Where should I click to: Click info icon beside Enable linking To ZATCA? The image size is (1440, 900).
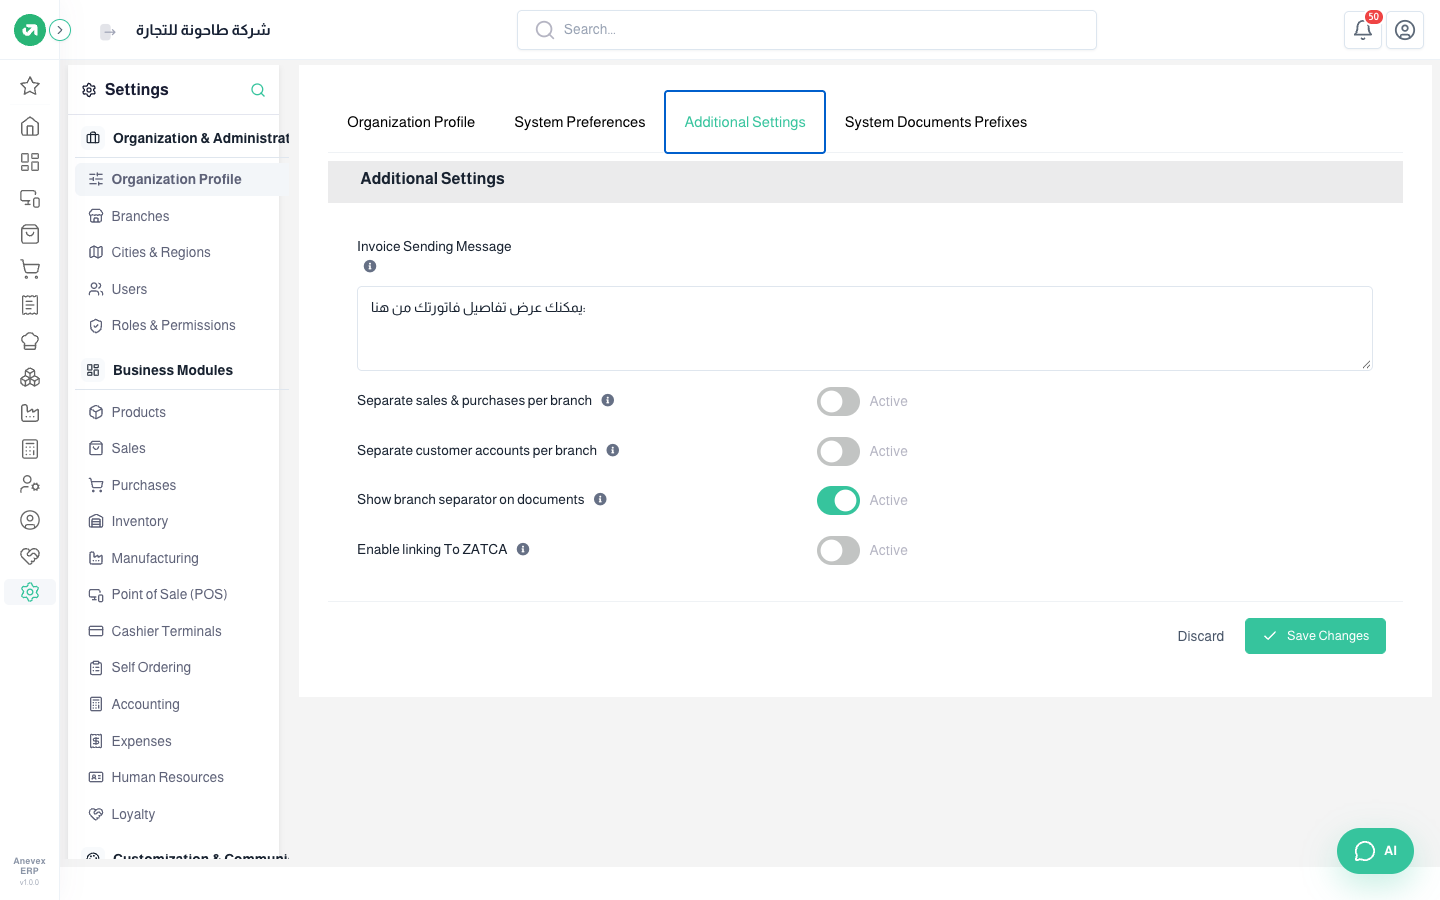(523, 549)
